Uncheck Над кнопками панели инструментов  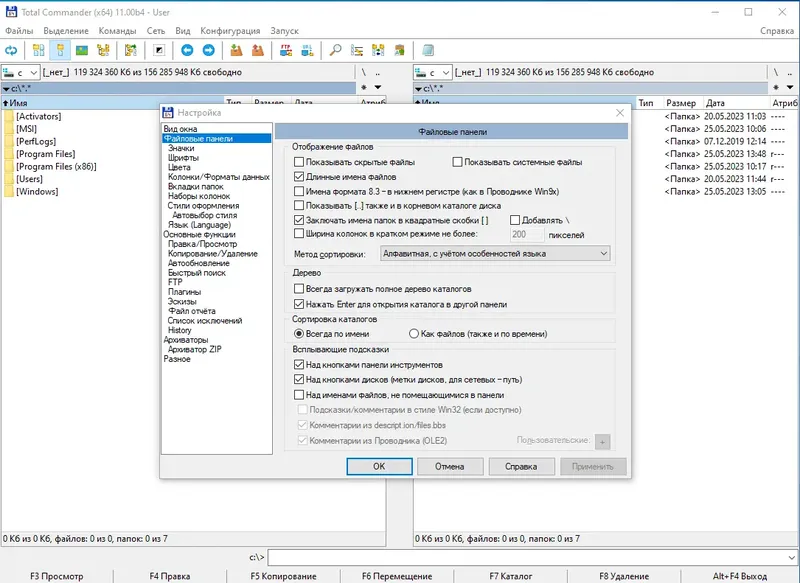coord(299,365)
